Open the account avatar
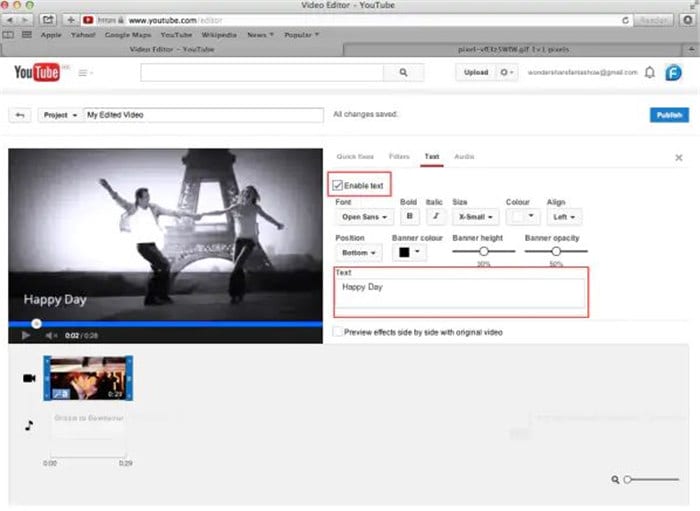Viewport: 700px width, 511px height. point(673,72)
